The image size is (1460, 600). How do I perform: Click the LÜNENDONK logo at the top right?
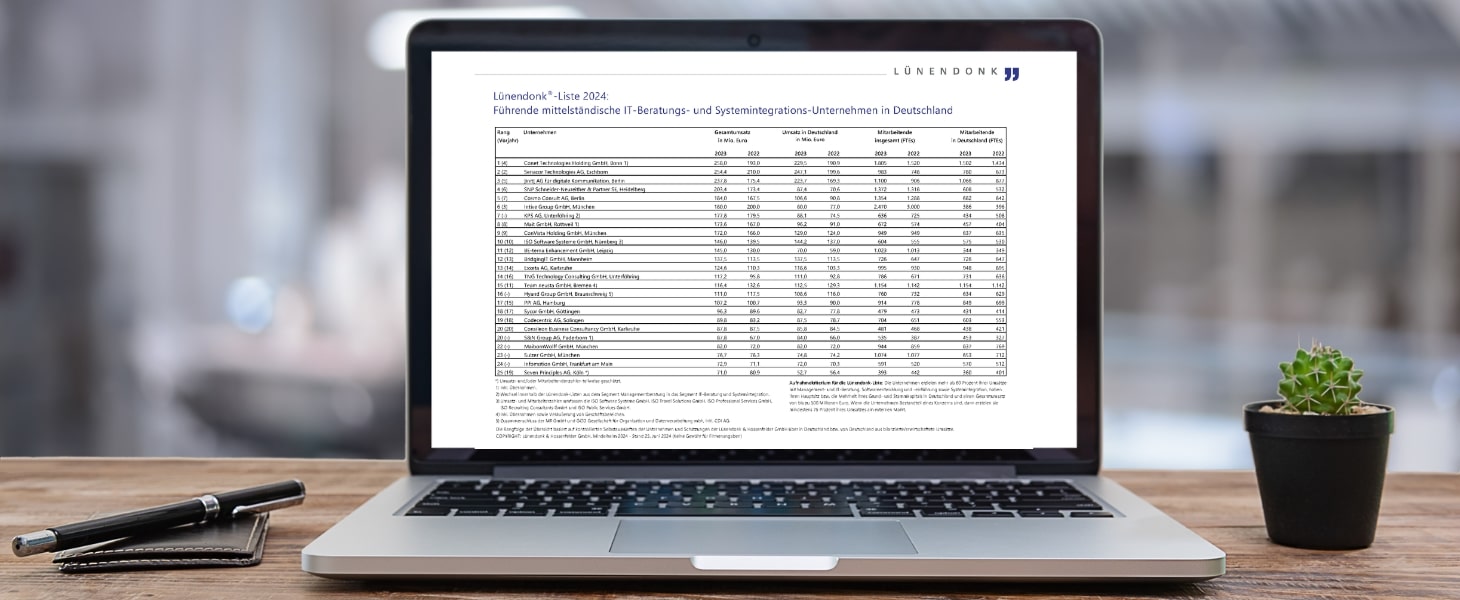(x=955, y=73)
